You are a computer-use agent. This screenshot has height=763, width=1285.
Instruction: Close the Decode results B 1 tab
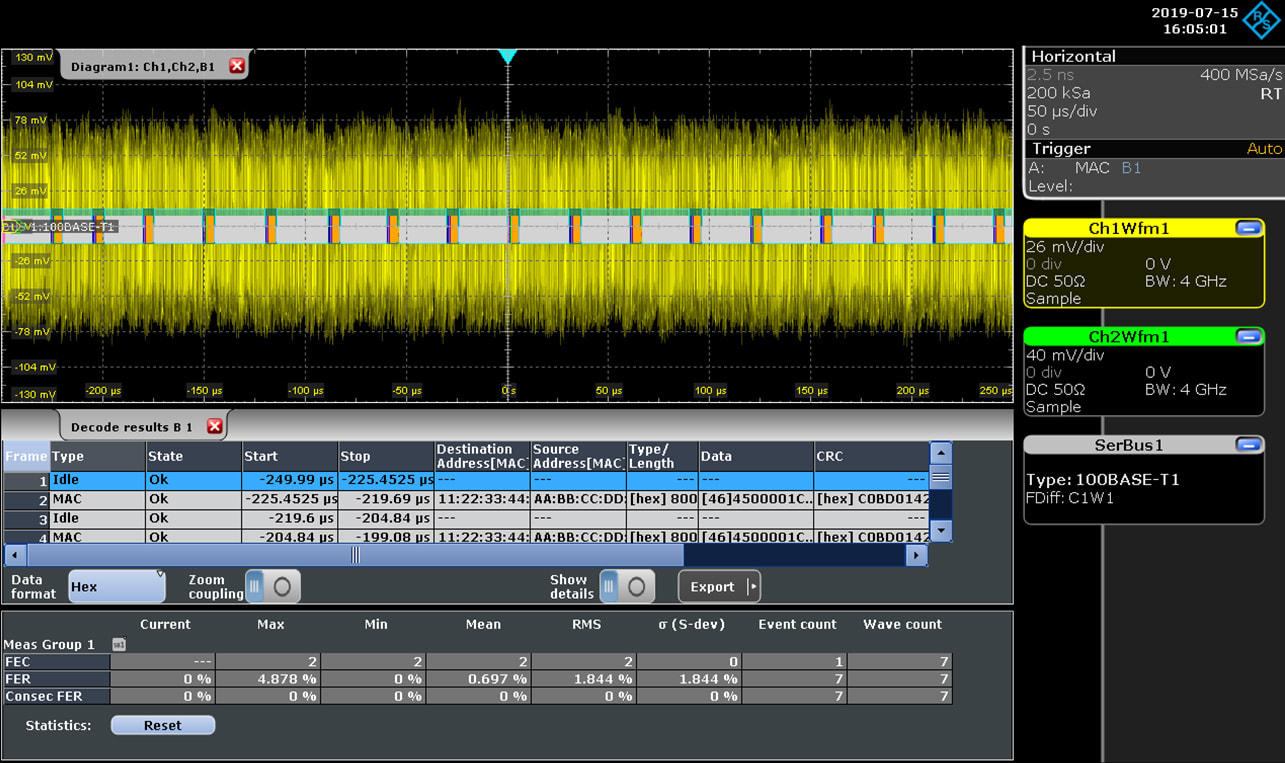click(x=215, y=424)
